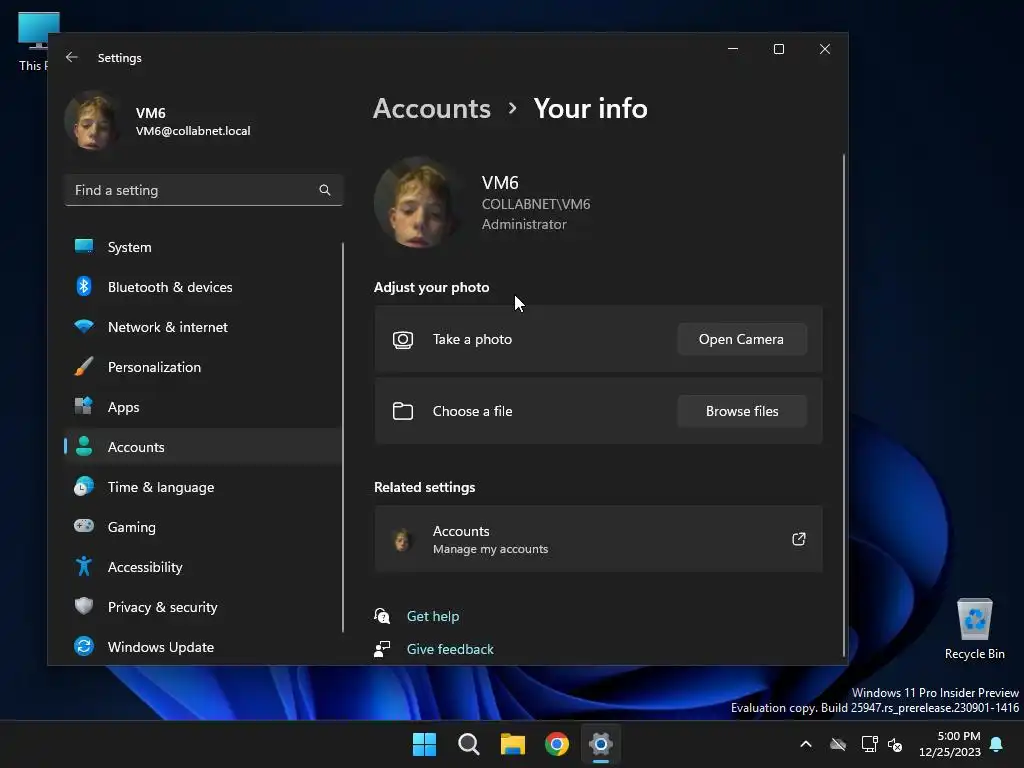Click the Open Camera button
1024x768 pixels.
click(x=742, y=339)
